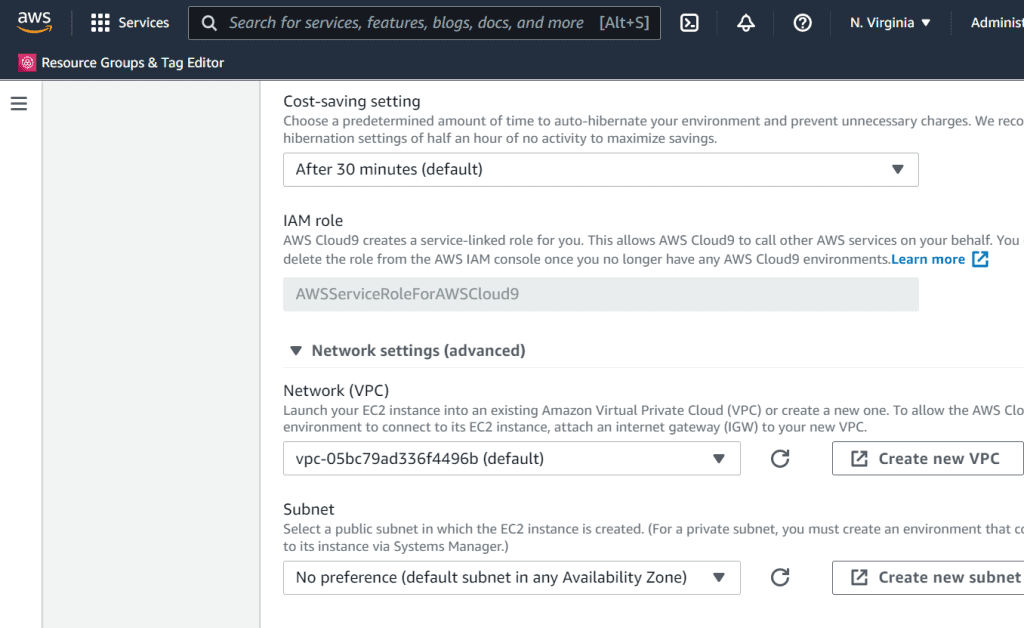
Task: Open the Cost-saving setting dropdown
Action: point(600,170)
